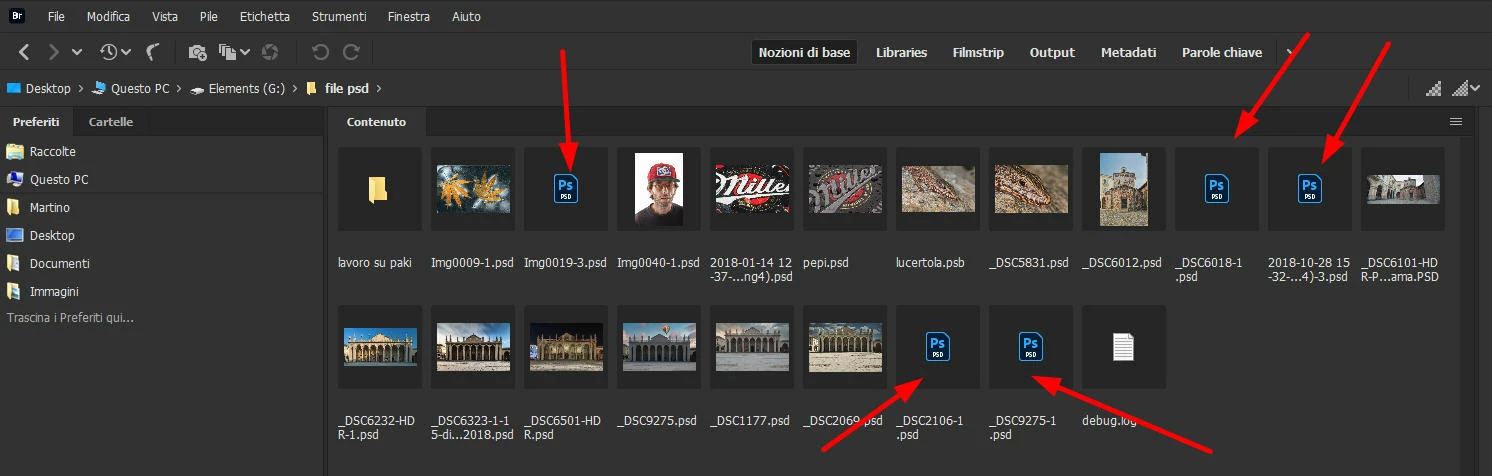This screenshot has height=476, width=1492.
Task: Click the forward navigation arrow
Action: pos(54,52)
